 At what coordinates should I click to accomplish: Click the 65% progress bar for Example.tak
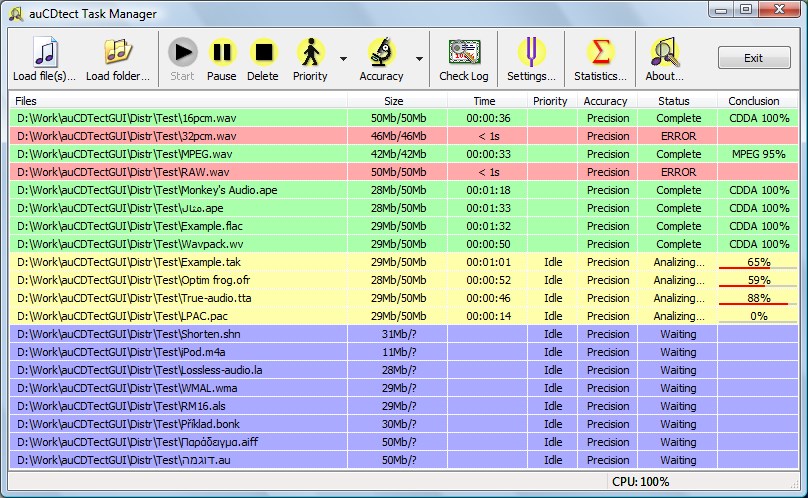pyautogui.click(x=758, y=262)
